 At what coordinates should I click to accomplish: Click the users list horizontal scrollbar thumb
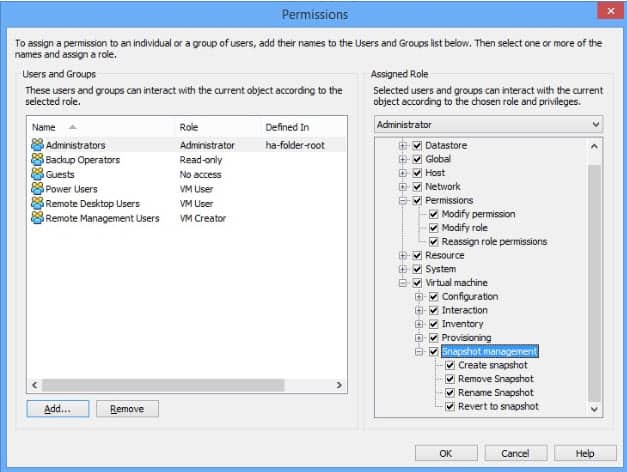163,385
